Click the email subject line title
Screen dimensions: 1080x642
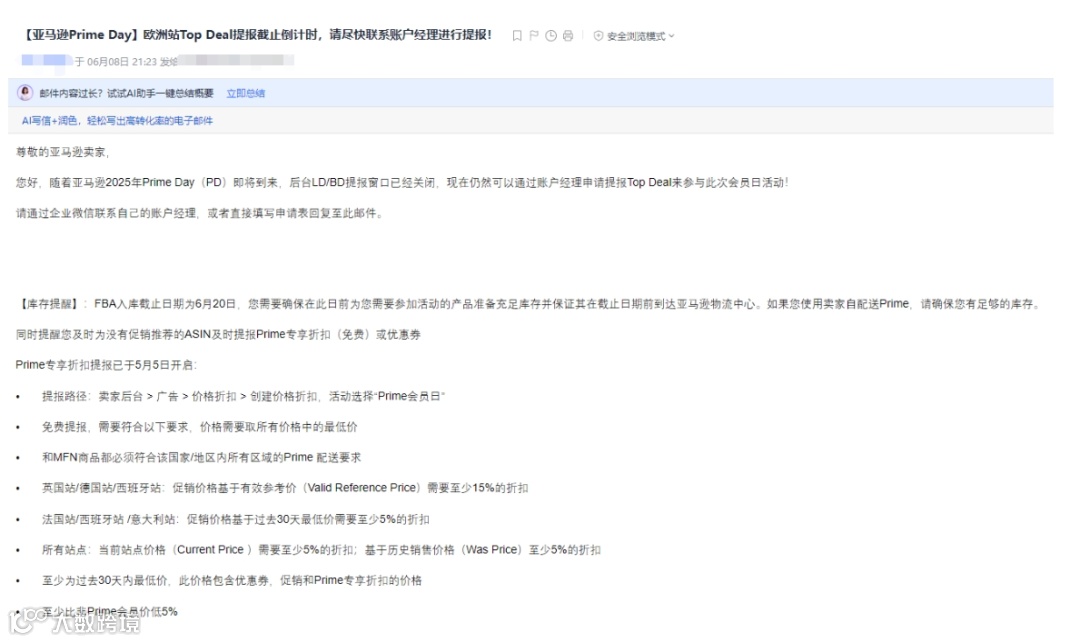[x=256, y=34]
